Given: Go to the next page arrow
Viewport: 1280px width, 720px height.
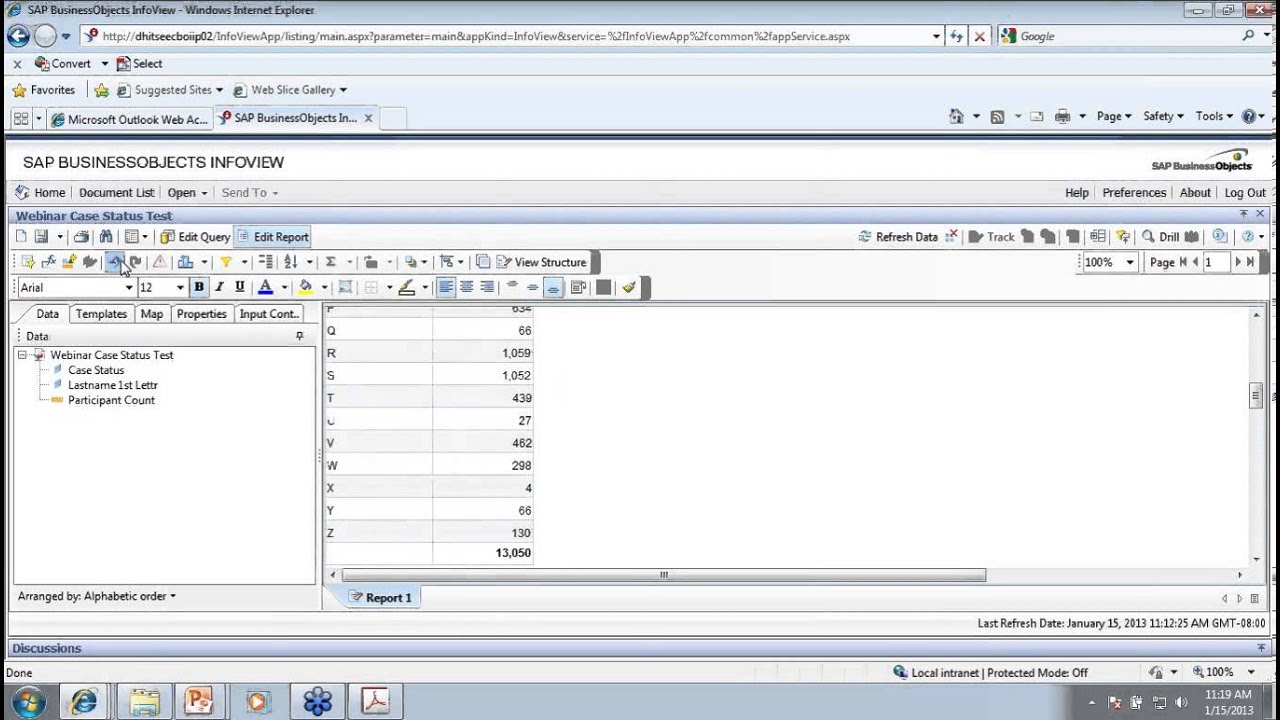Looking at the screenshot, I should coord(1238,262).
